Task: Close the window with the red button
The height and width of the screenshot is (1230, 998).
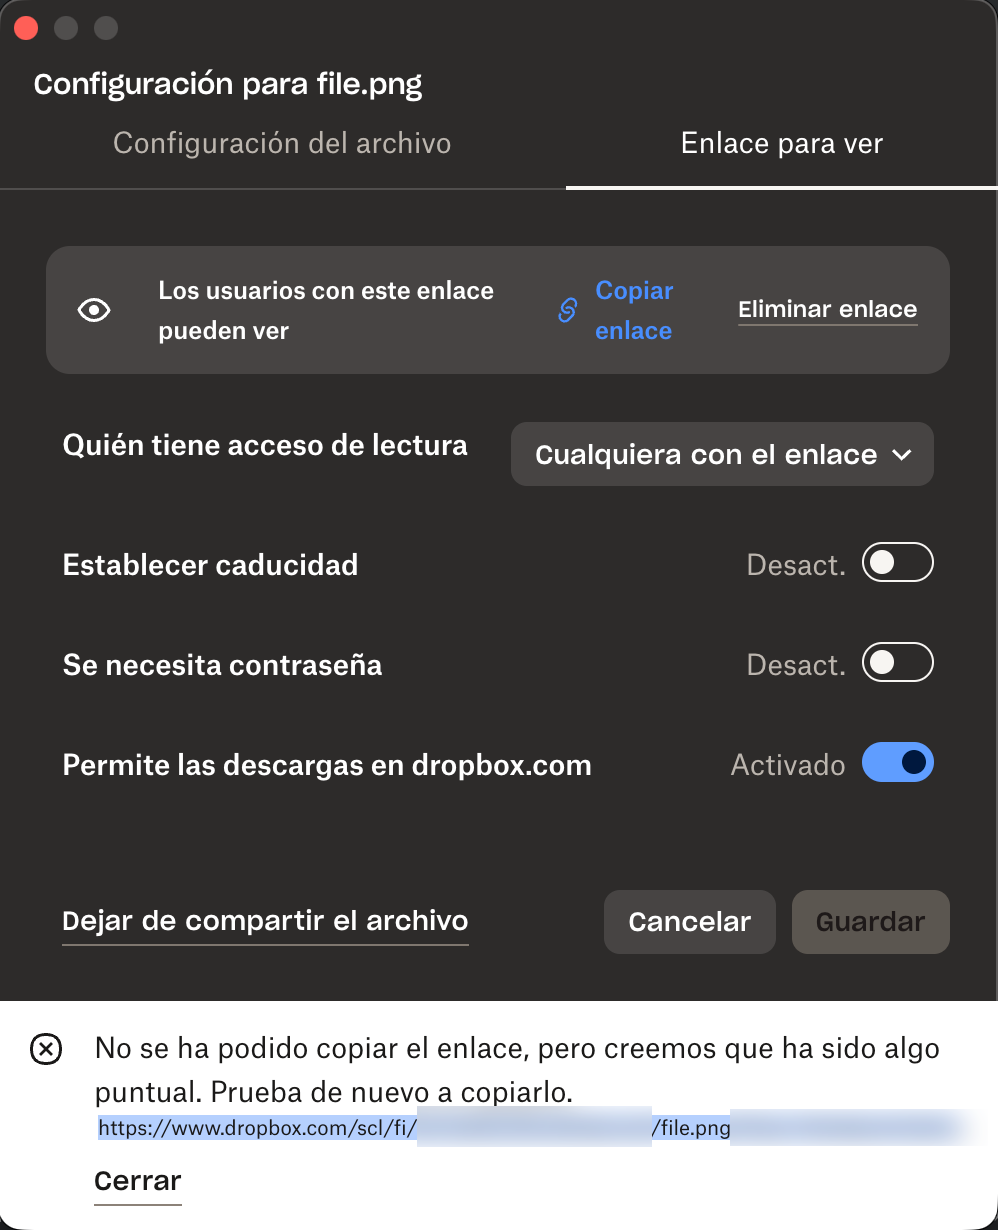Action: pyautogui.click(x=26, y=27)
